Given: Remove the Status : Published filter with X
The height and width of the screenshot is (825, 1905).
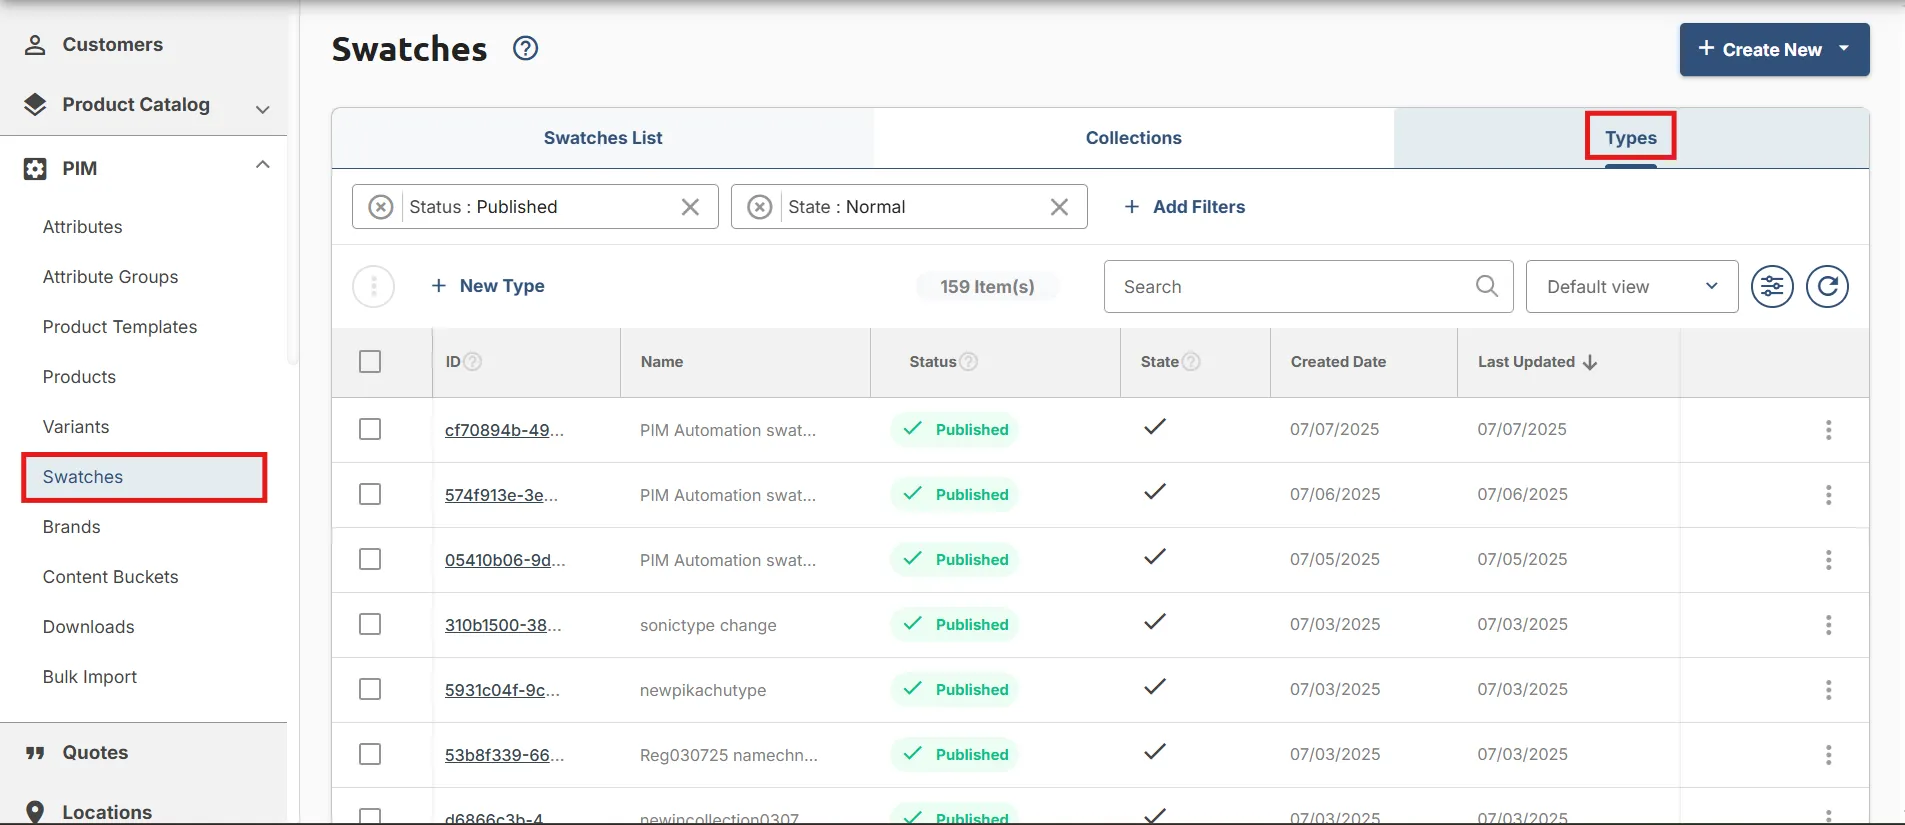Looking at the screenshot, I should [690, 207].
